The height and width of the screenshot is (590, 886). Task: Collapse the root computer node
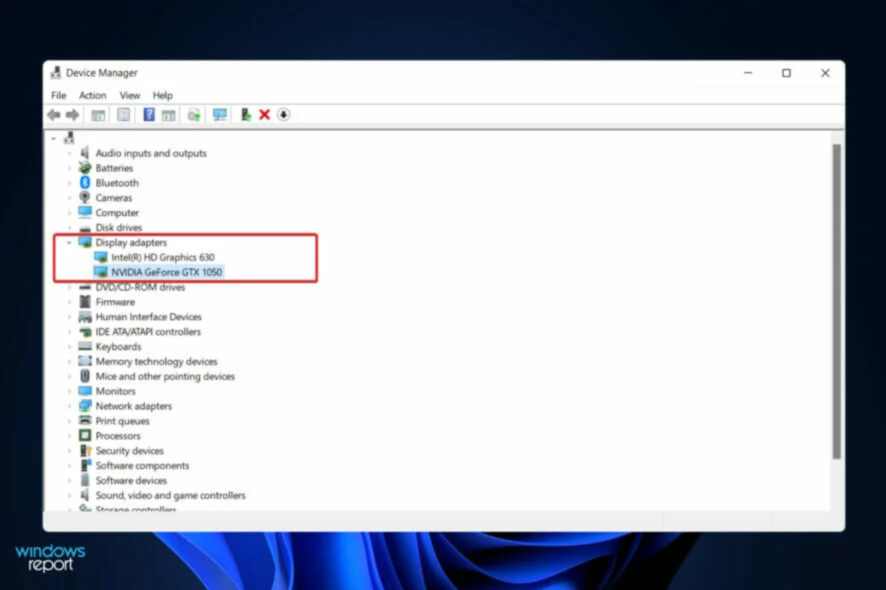[x=54, y=138]
